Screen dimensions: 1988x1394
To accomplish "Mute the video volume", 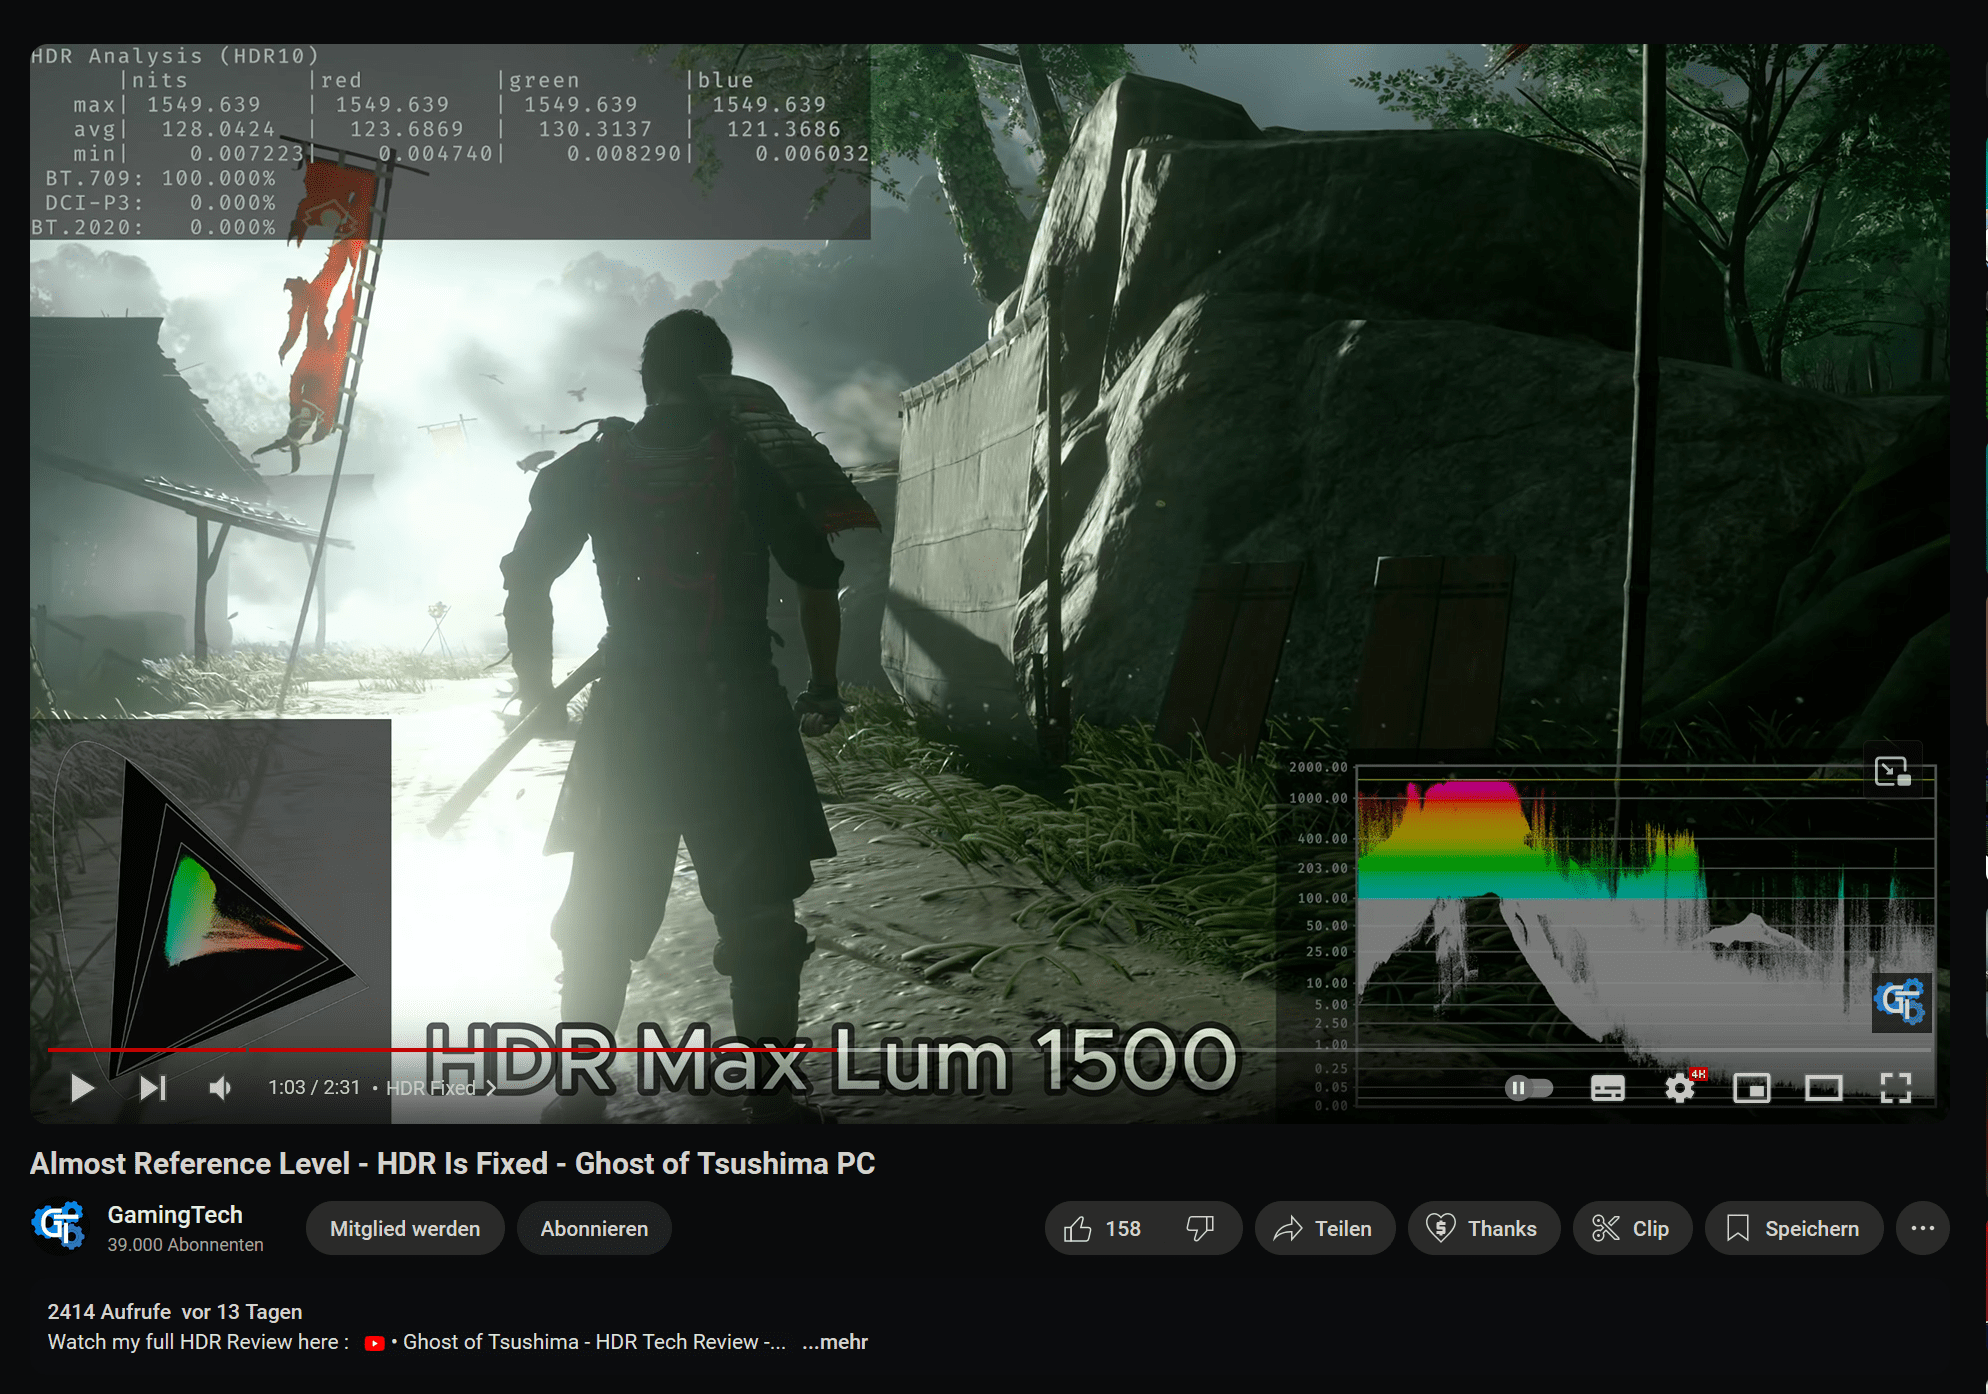I will pyautogui.click(x=220, y=1088).
